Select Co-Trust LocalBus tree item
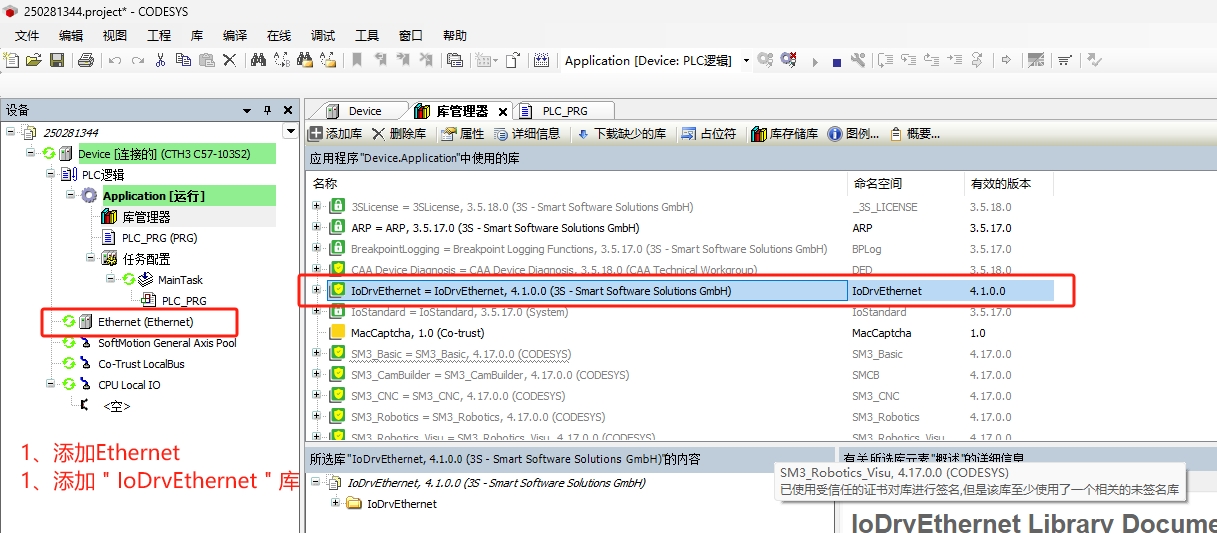The width and height of the screenshot is (1217, 533). tap(141, 364)
